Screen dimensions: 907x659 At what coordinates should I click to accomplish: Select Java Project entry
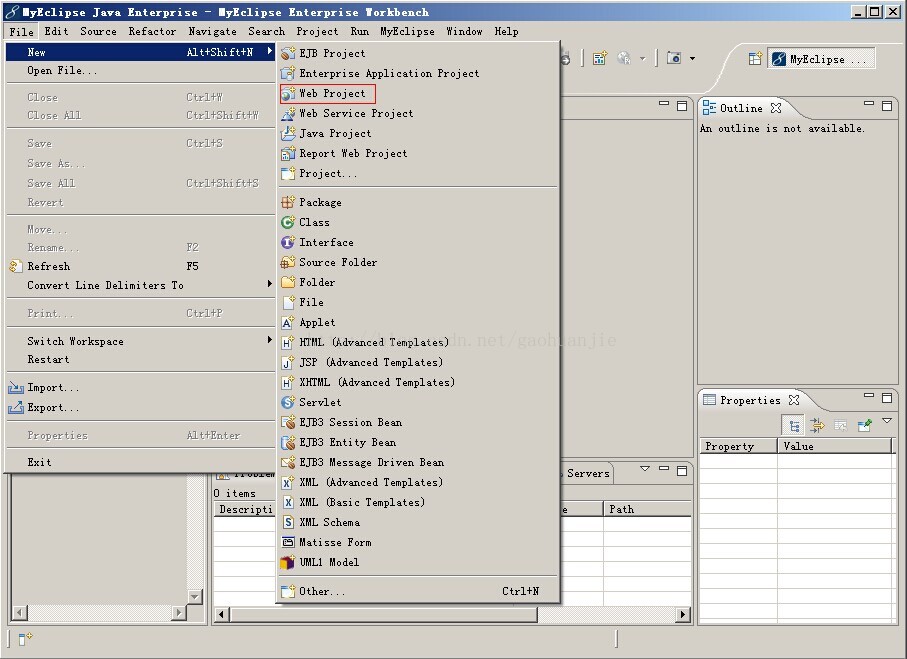[418, 134]
